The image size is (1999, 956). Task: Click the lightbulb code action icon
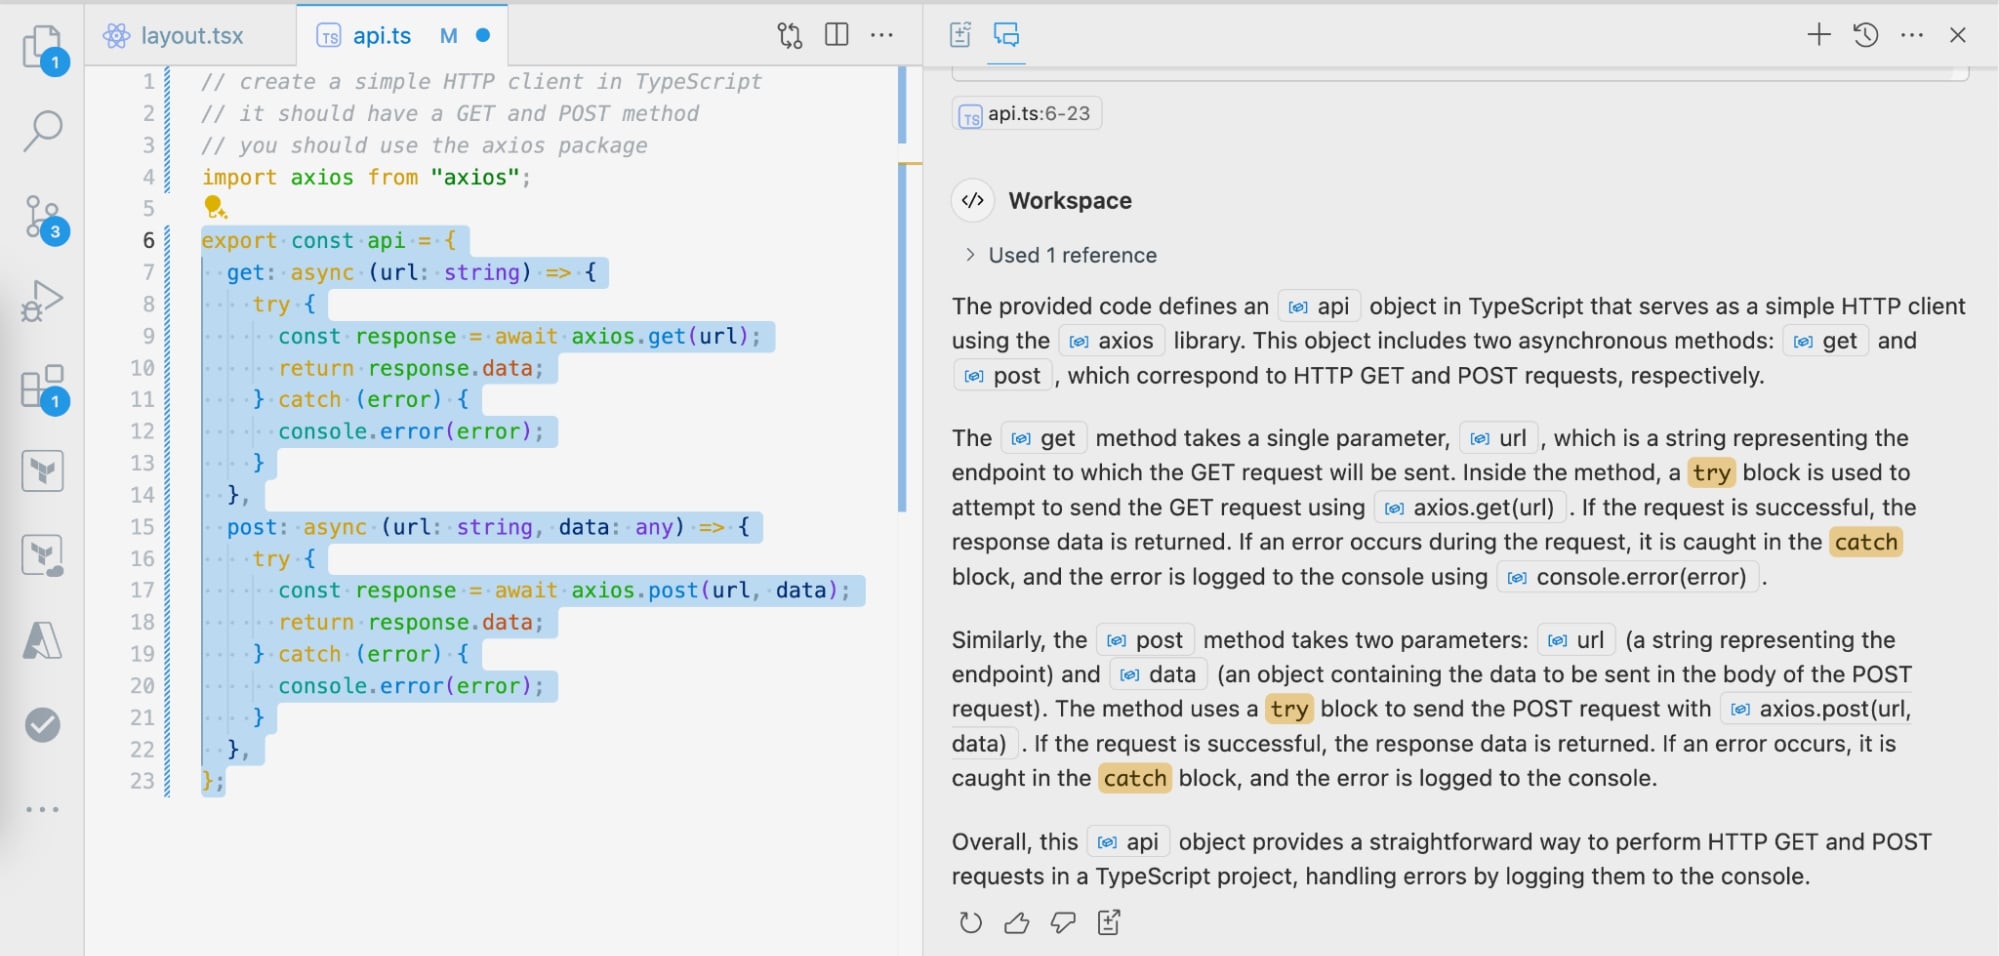215,207
